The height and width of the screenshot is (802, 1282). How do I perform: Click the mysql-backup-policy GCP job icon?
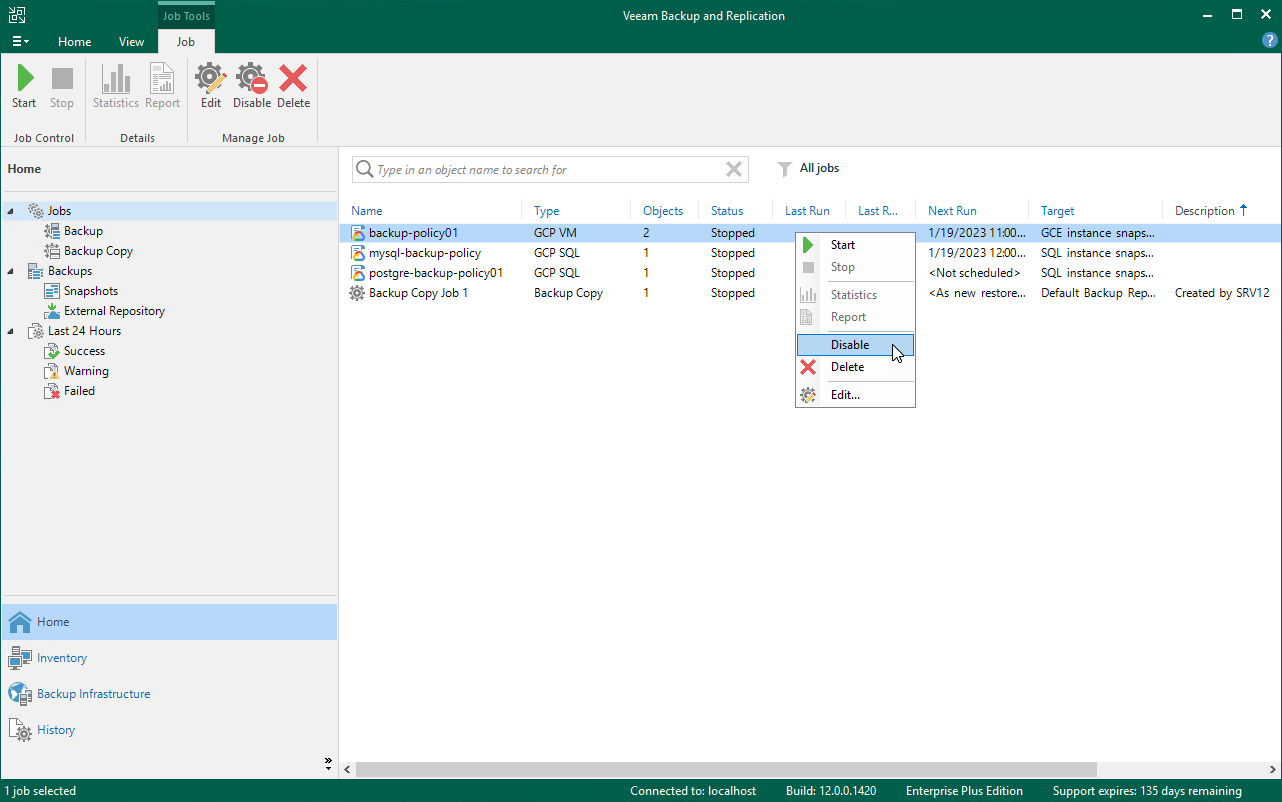click(x=357, y=253)
